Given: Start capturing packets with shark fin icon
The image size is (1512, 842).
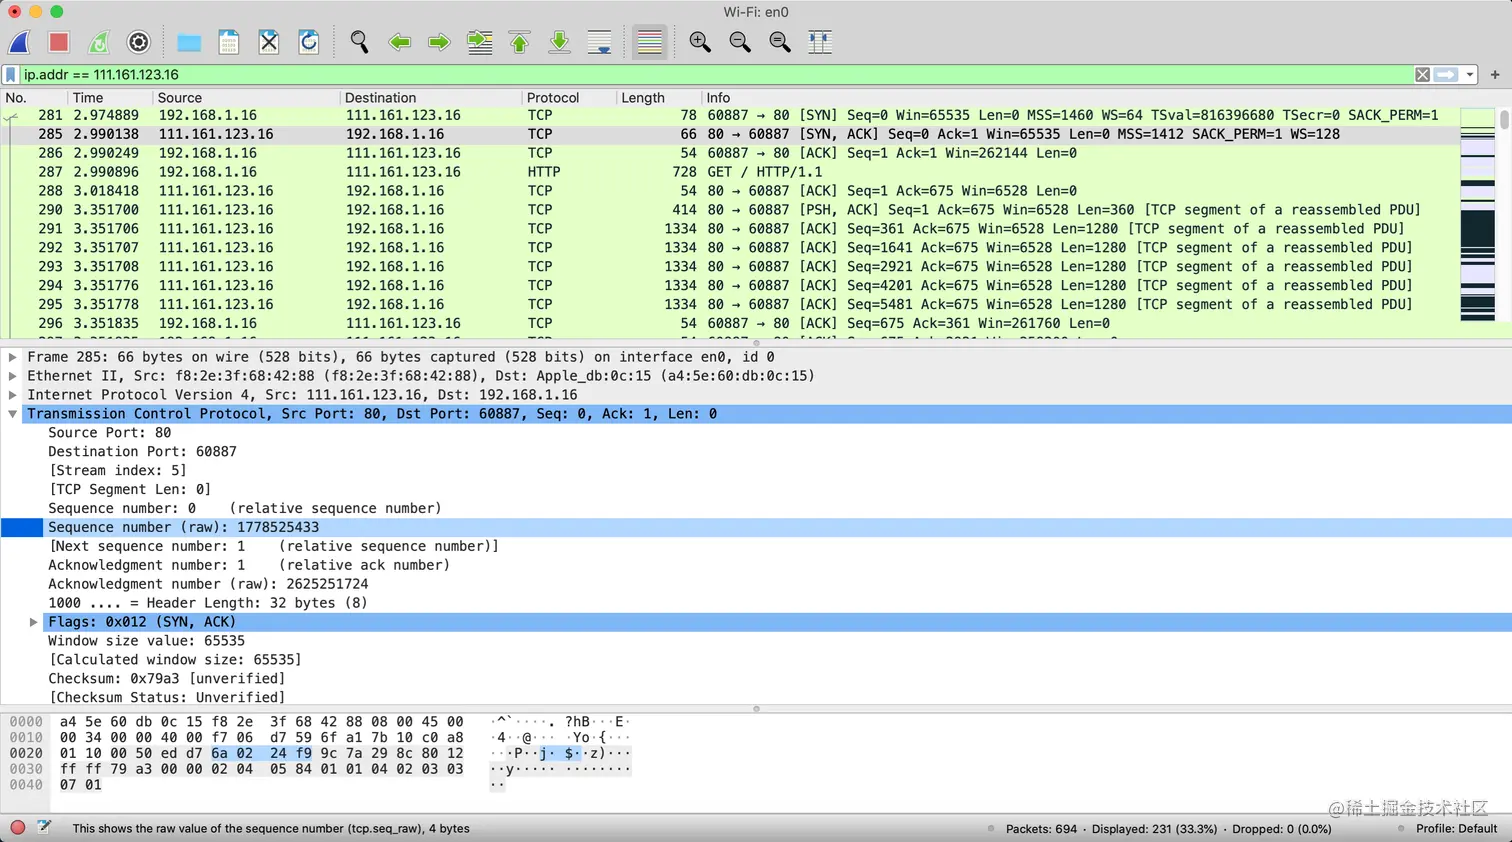Looking at the screenshot, I should (20, 42).
